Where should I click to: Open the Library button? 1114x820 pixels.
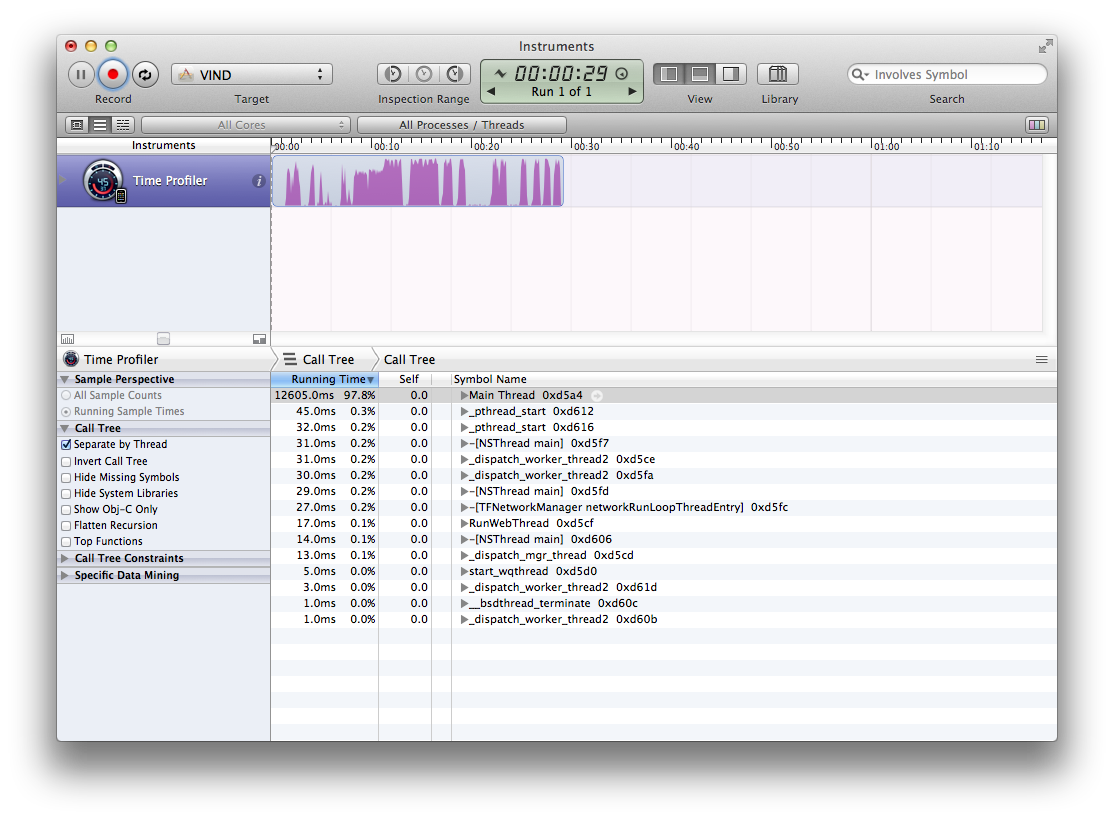pos(778,74)
